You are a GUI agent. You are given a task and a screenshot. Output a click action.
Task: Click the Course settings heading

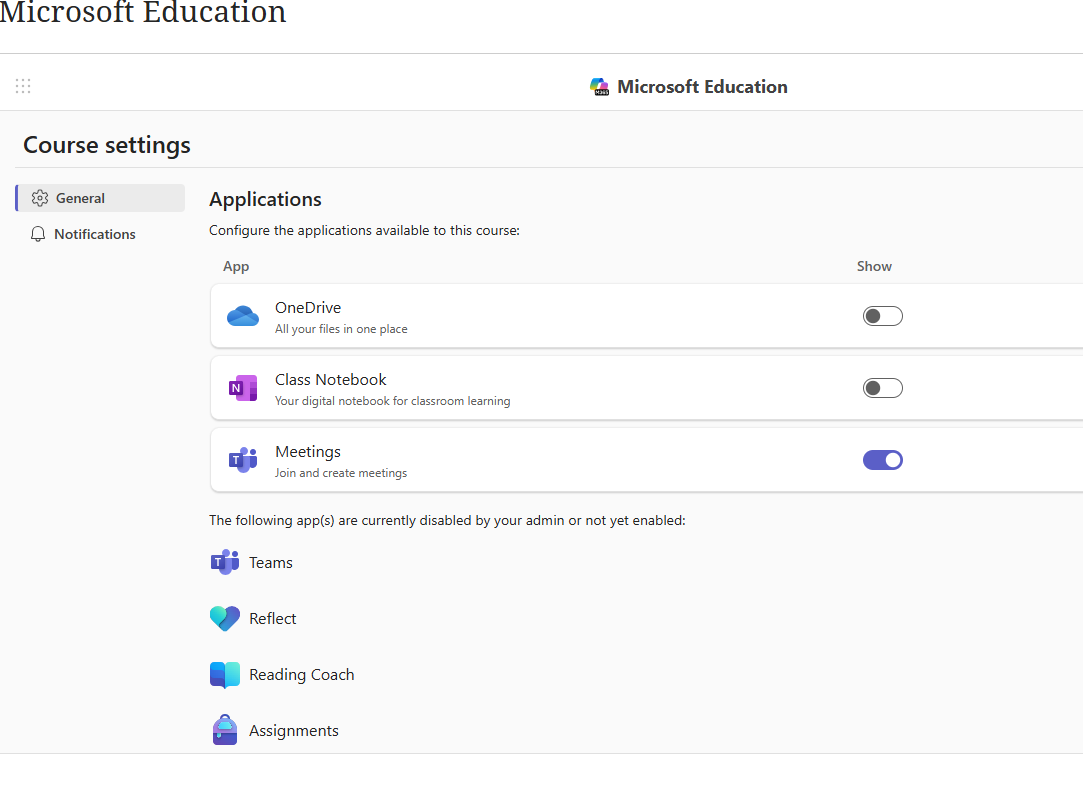click(106, 145)
